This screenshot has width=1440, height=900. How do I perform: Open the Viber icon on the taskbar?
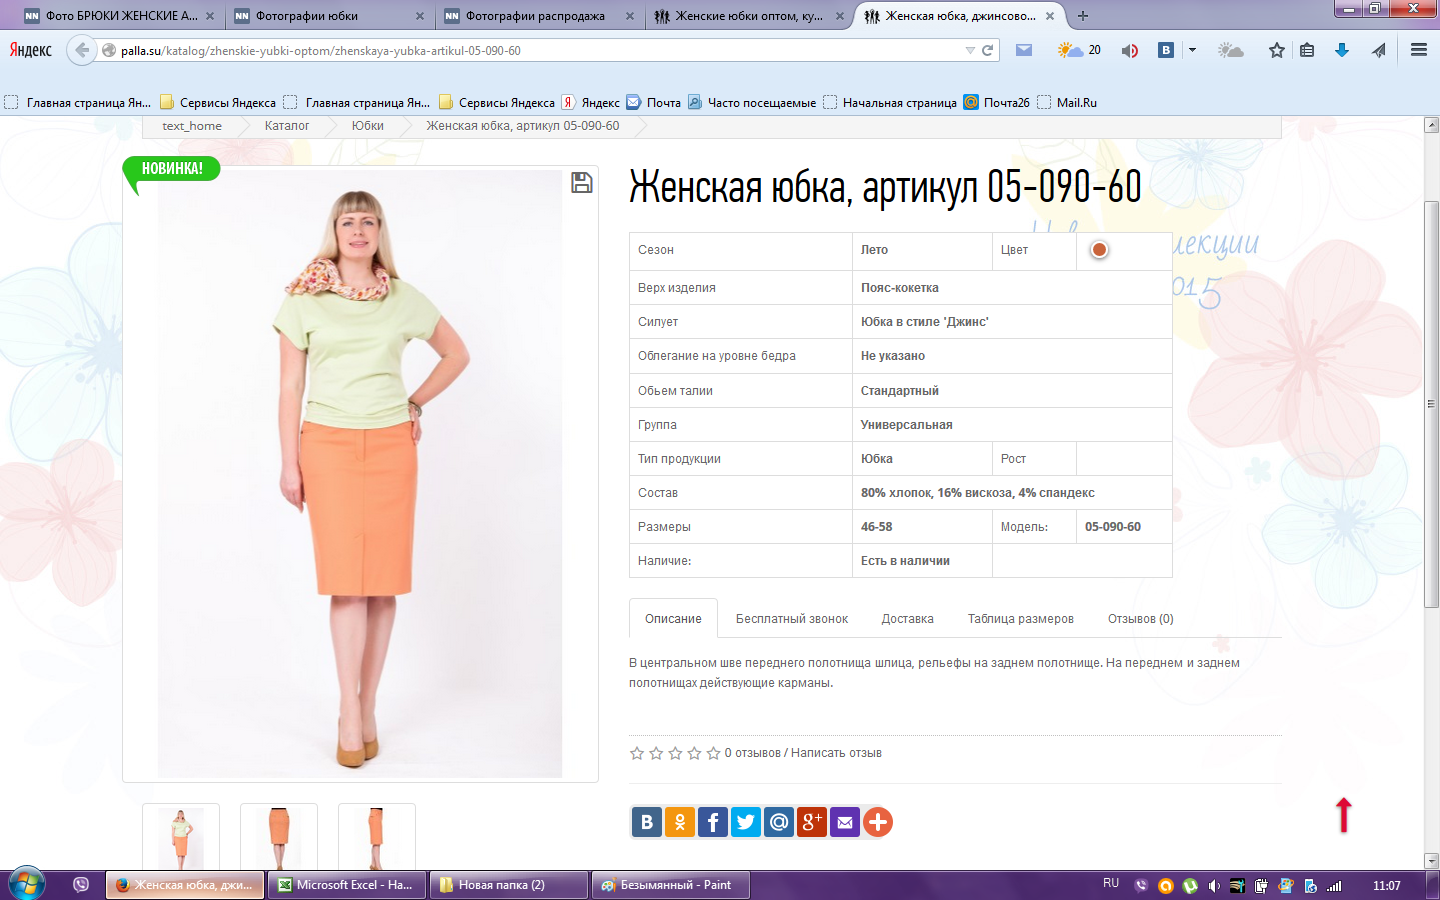(81, 885)
